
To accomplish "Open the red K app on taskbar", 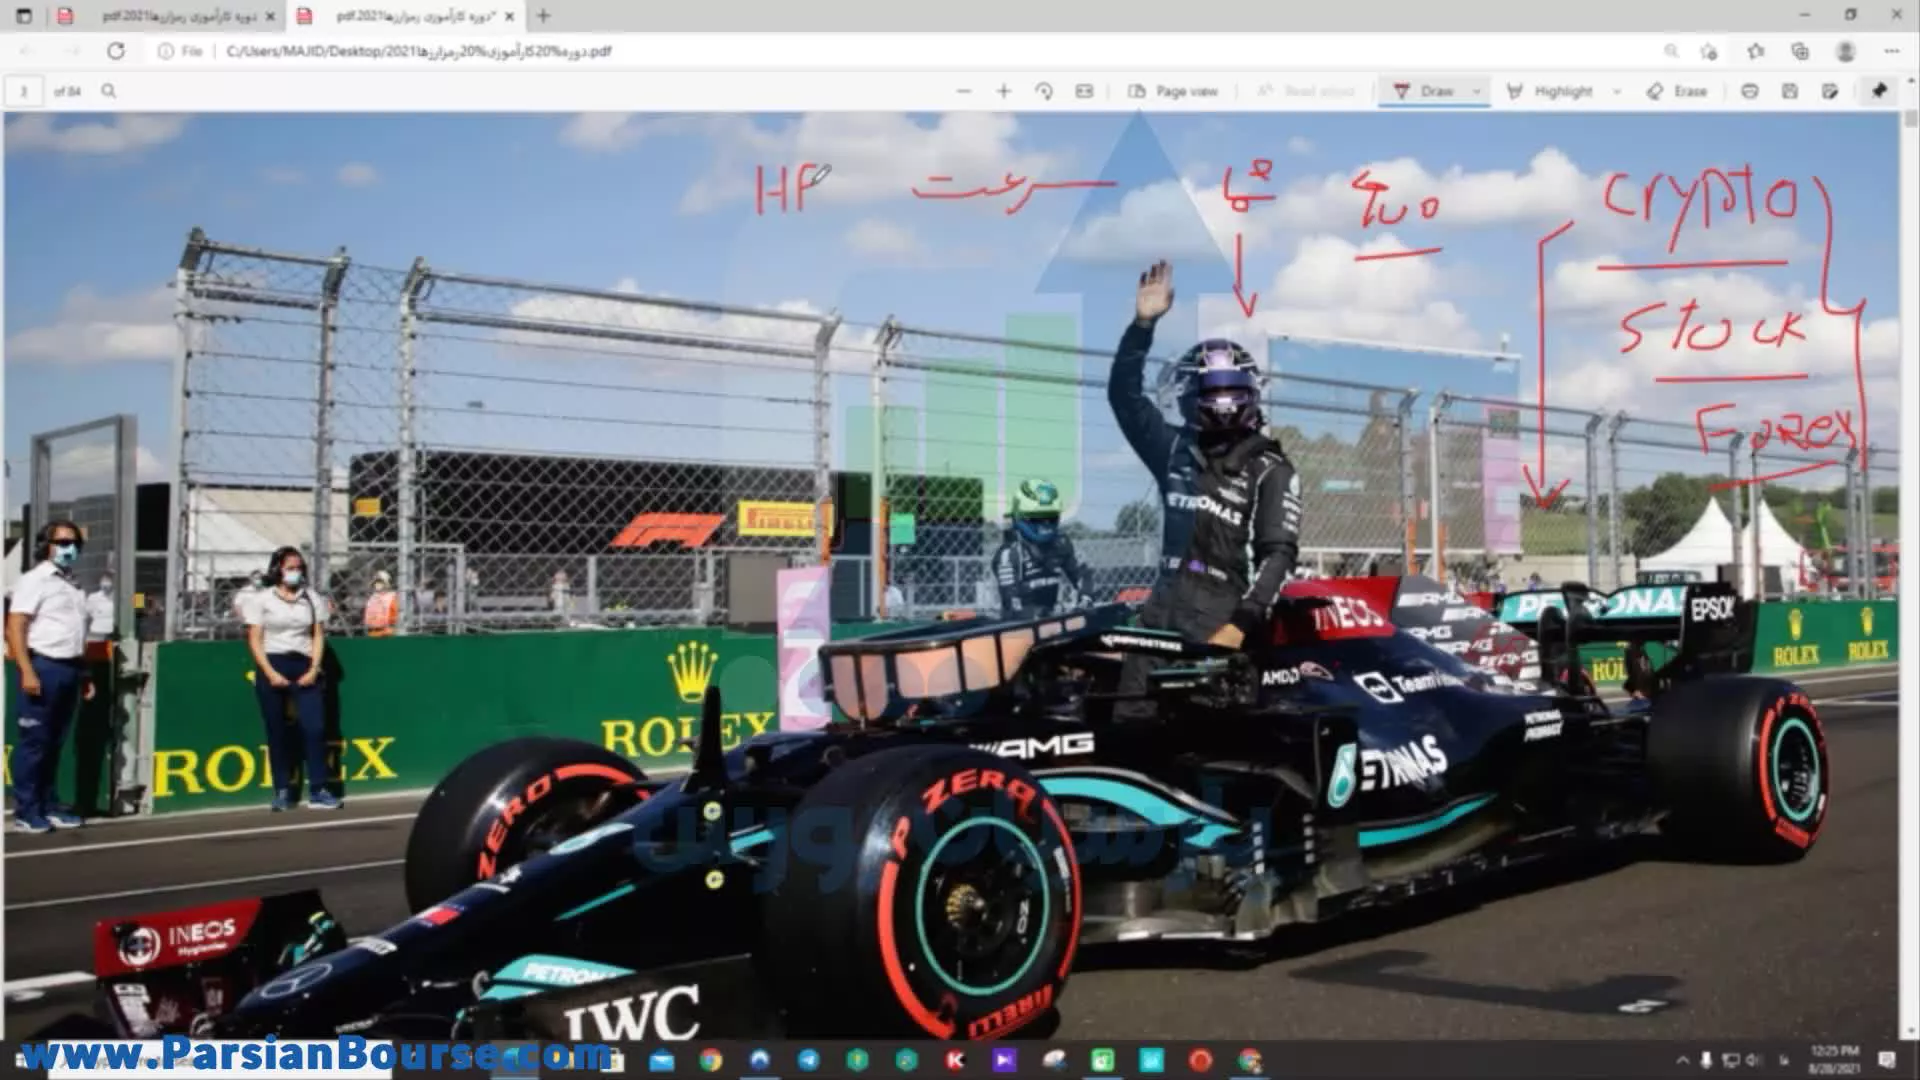I will [955, 1060].
